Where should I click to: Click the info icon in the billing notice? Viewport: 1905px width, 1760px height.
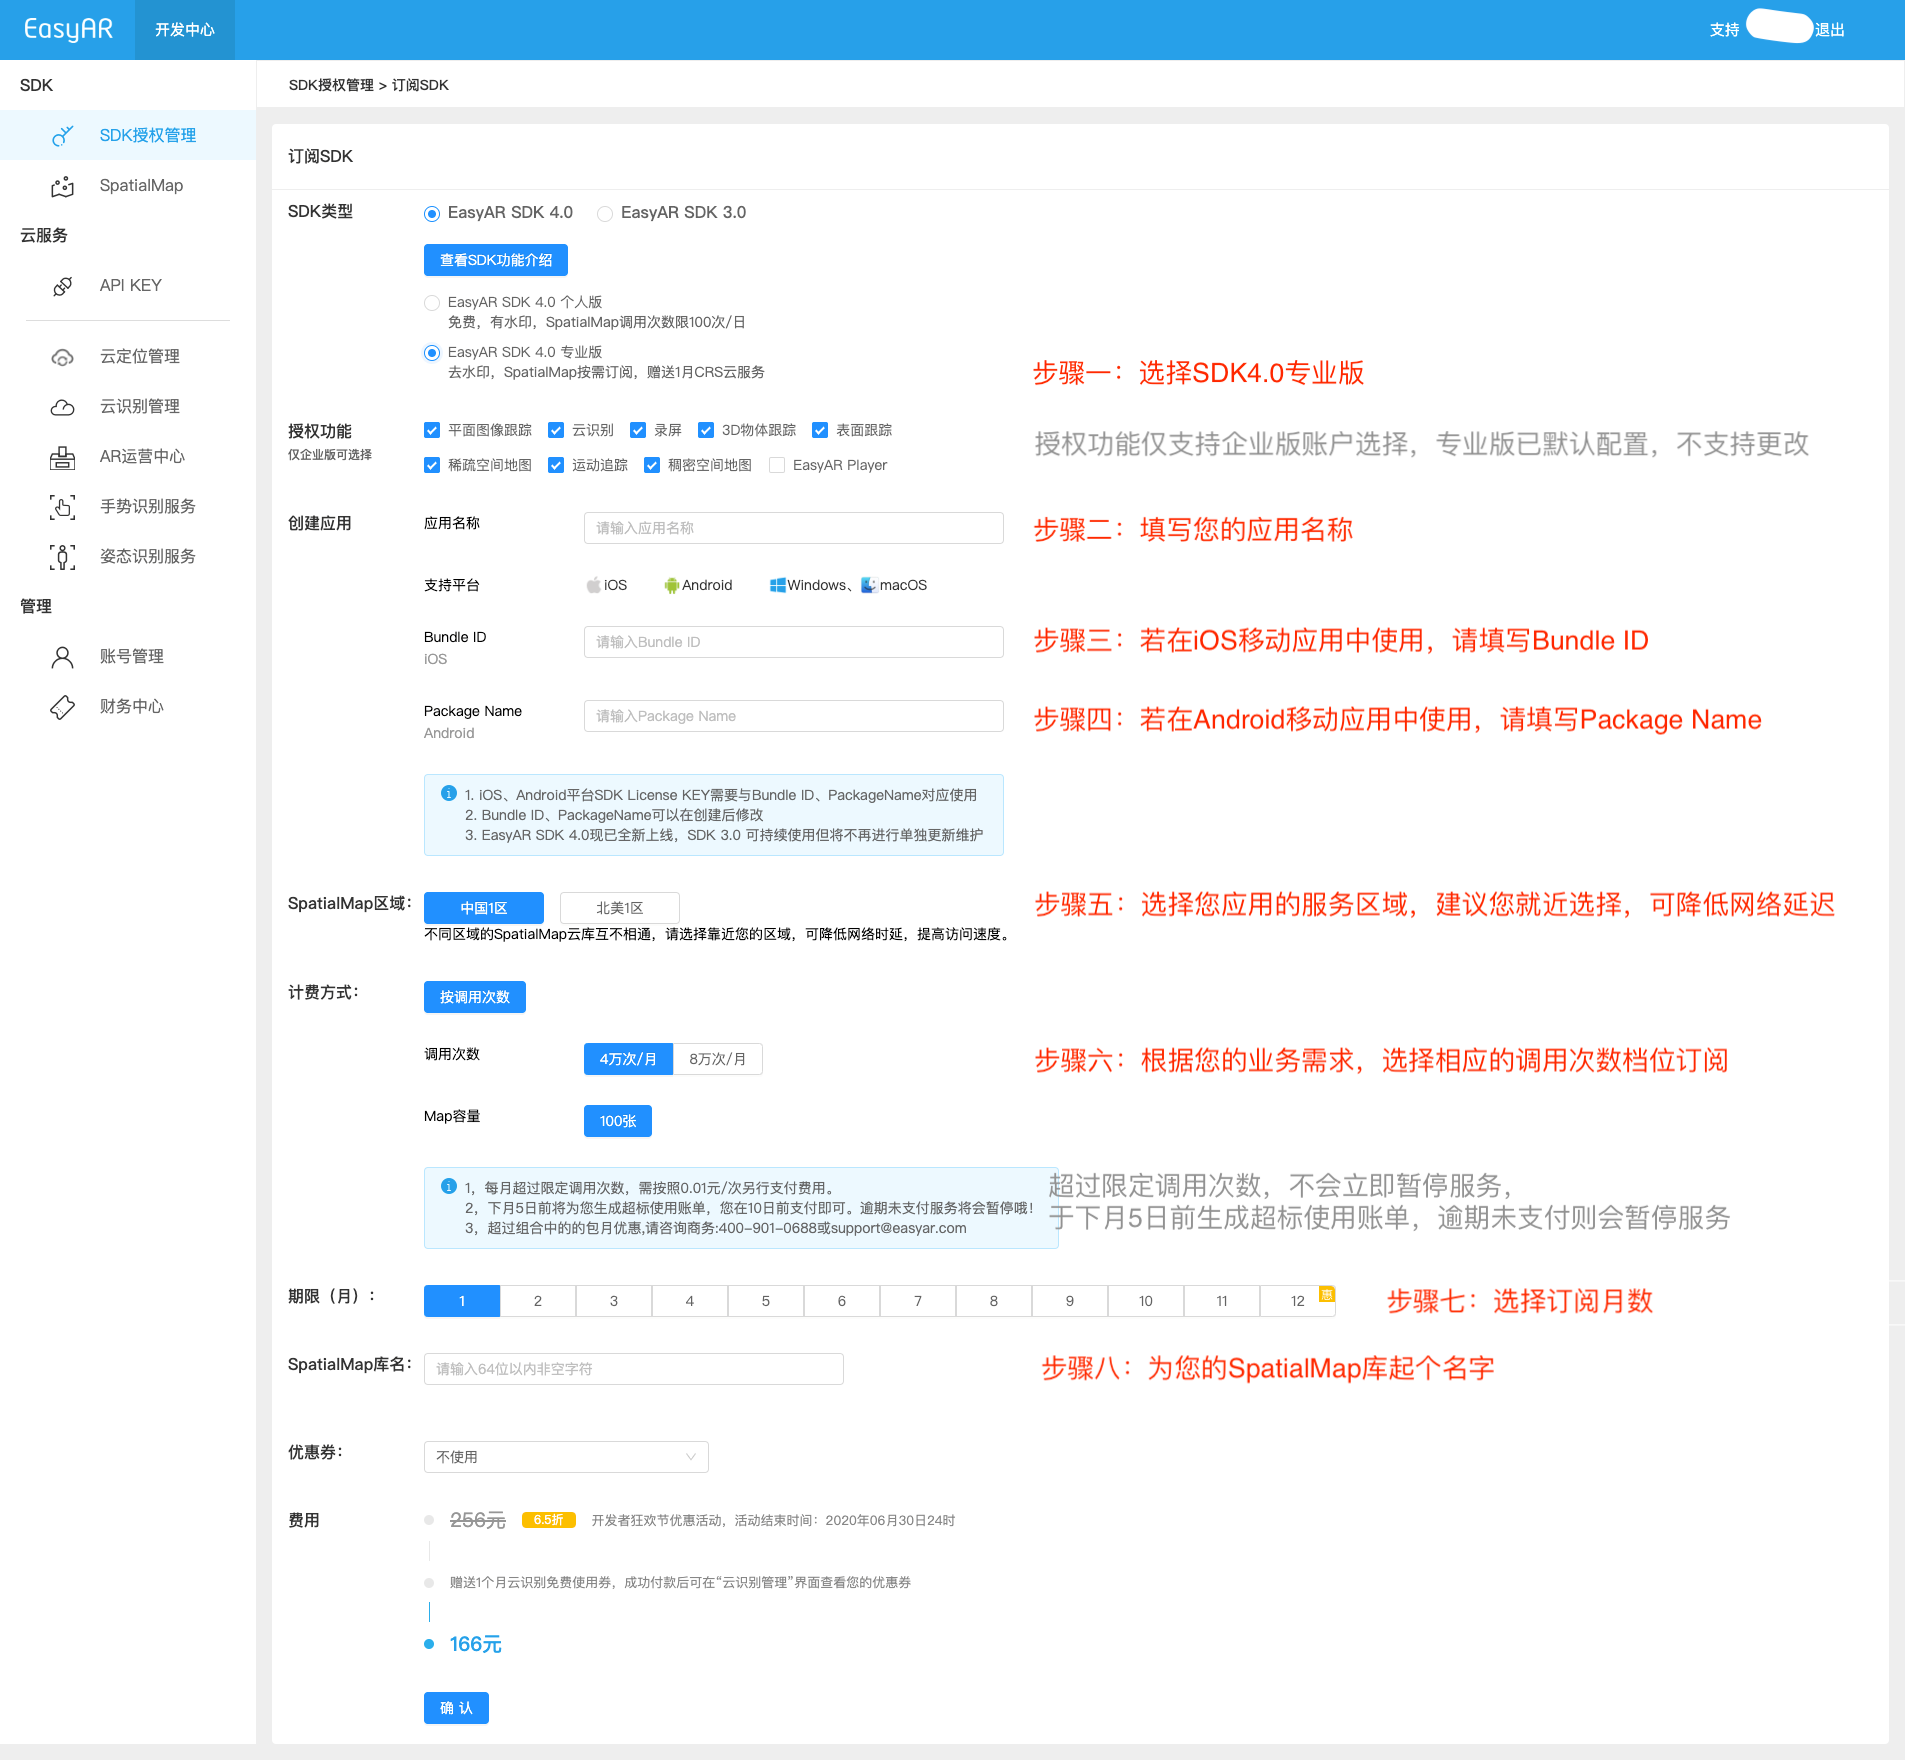(x=449, y=1186)
